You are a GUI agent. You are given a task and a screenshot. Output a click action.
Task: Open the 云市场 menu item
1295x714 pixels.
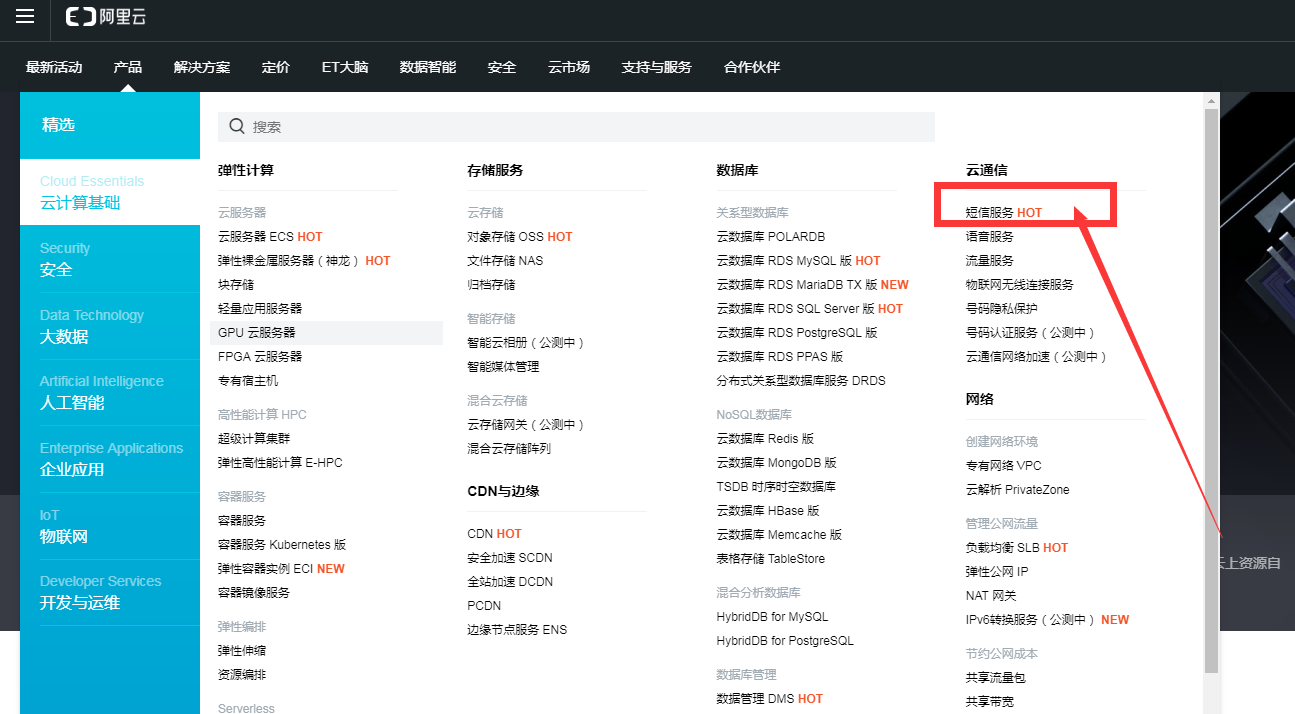569,67
